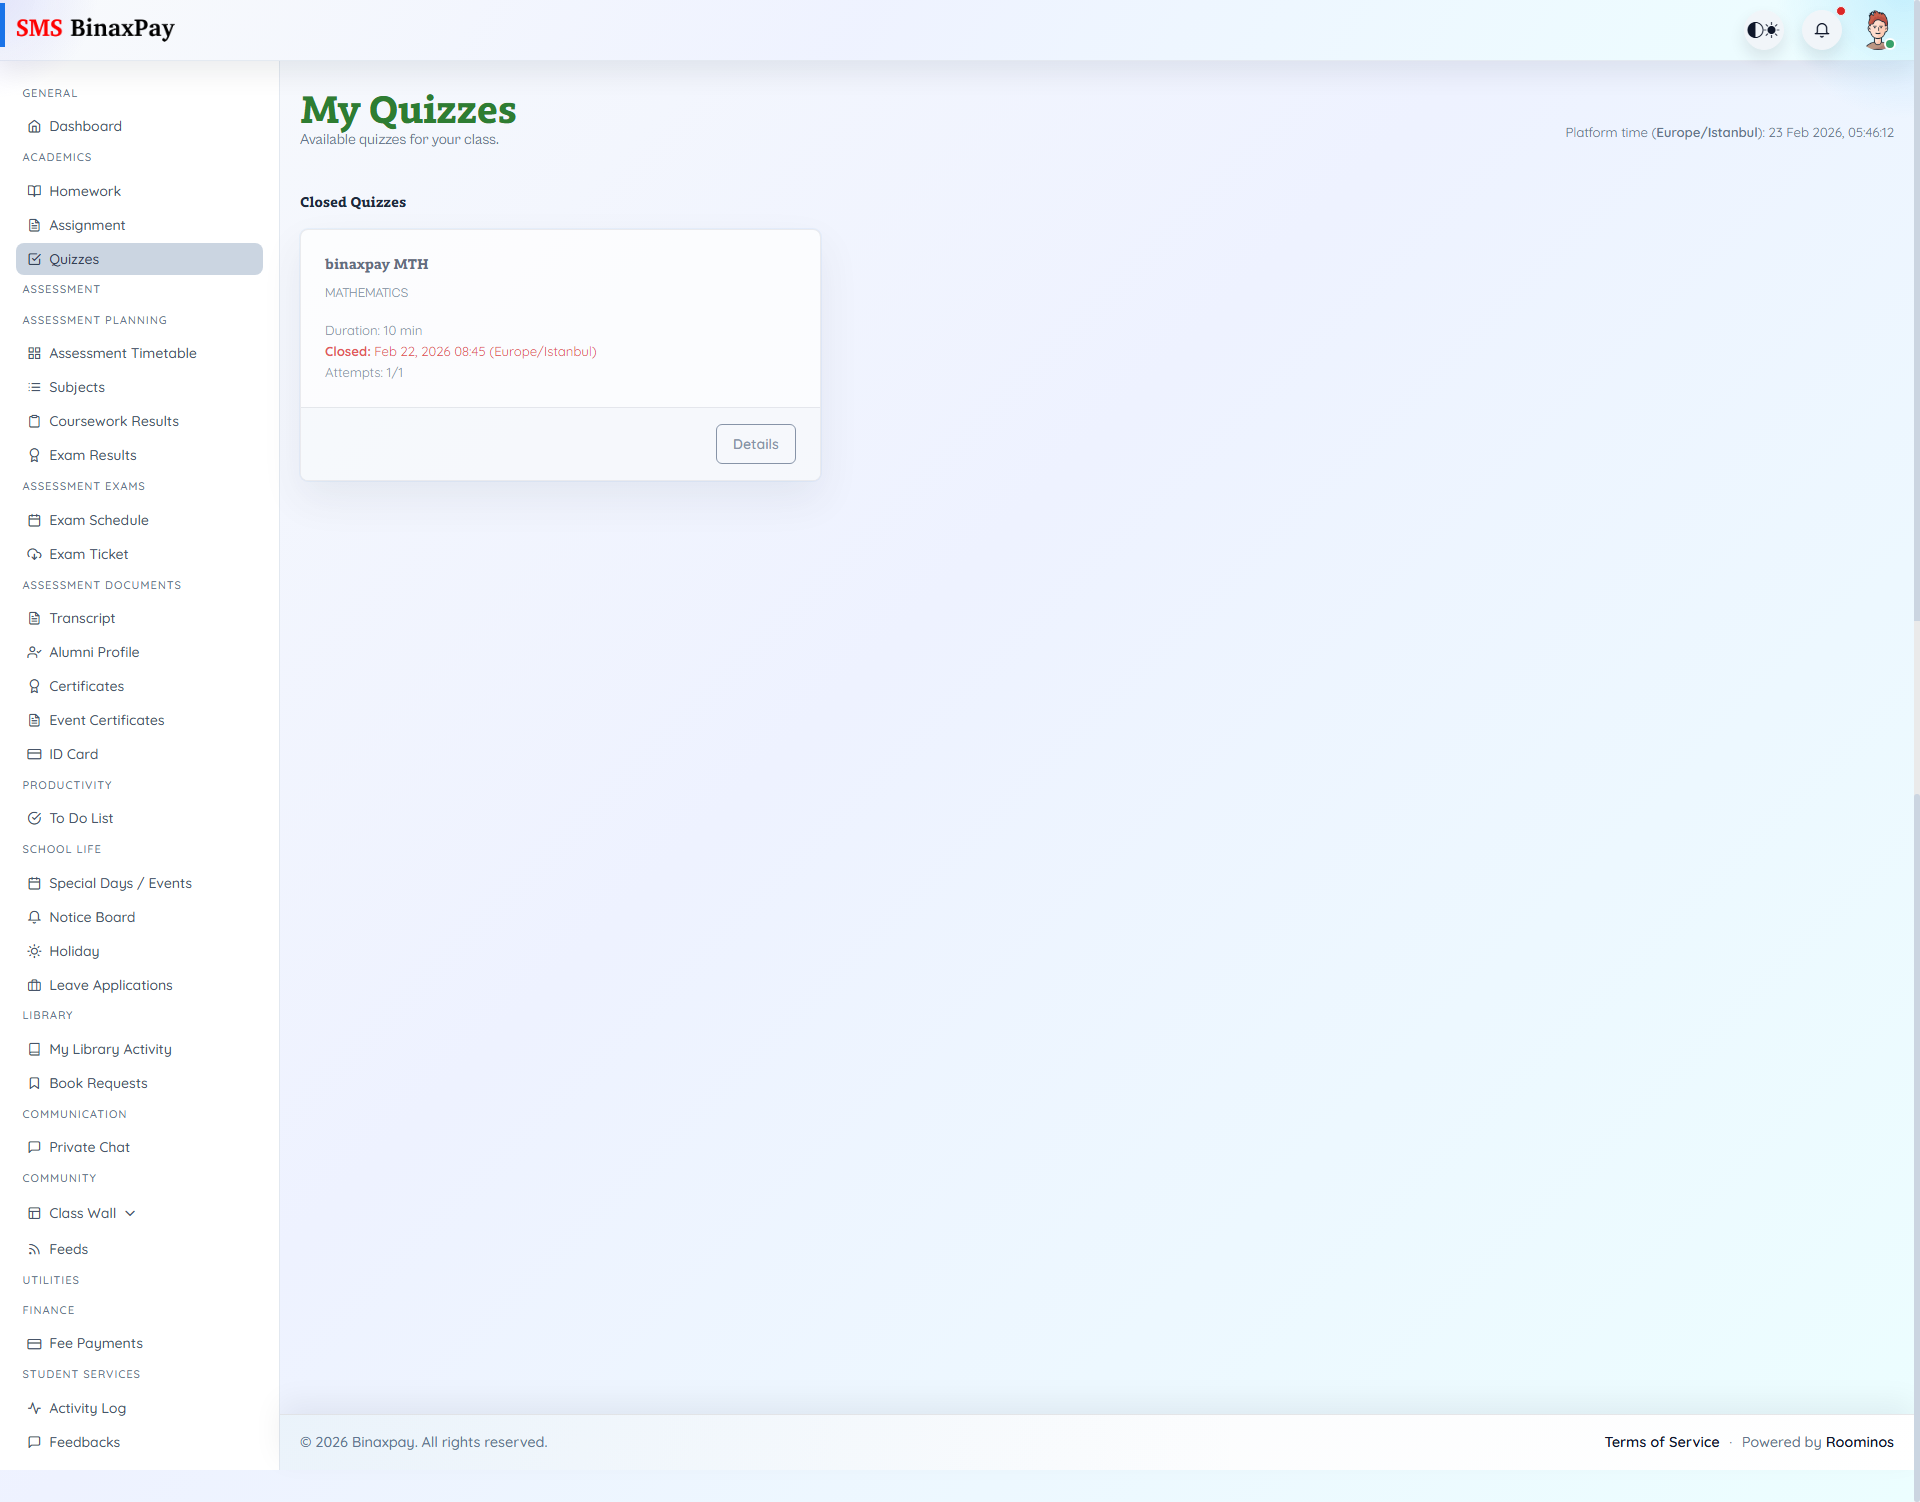1920x1502 pixels.
Task: Open the binaxpay MTH quiz card
Action: (x=560, y=318)
